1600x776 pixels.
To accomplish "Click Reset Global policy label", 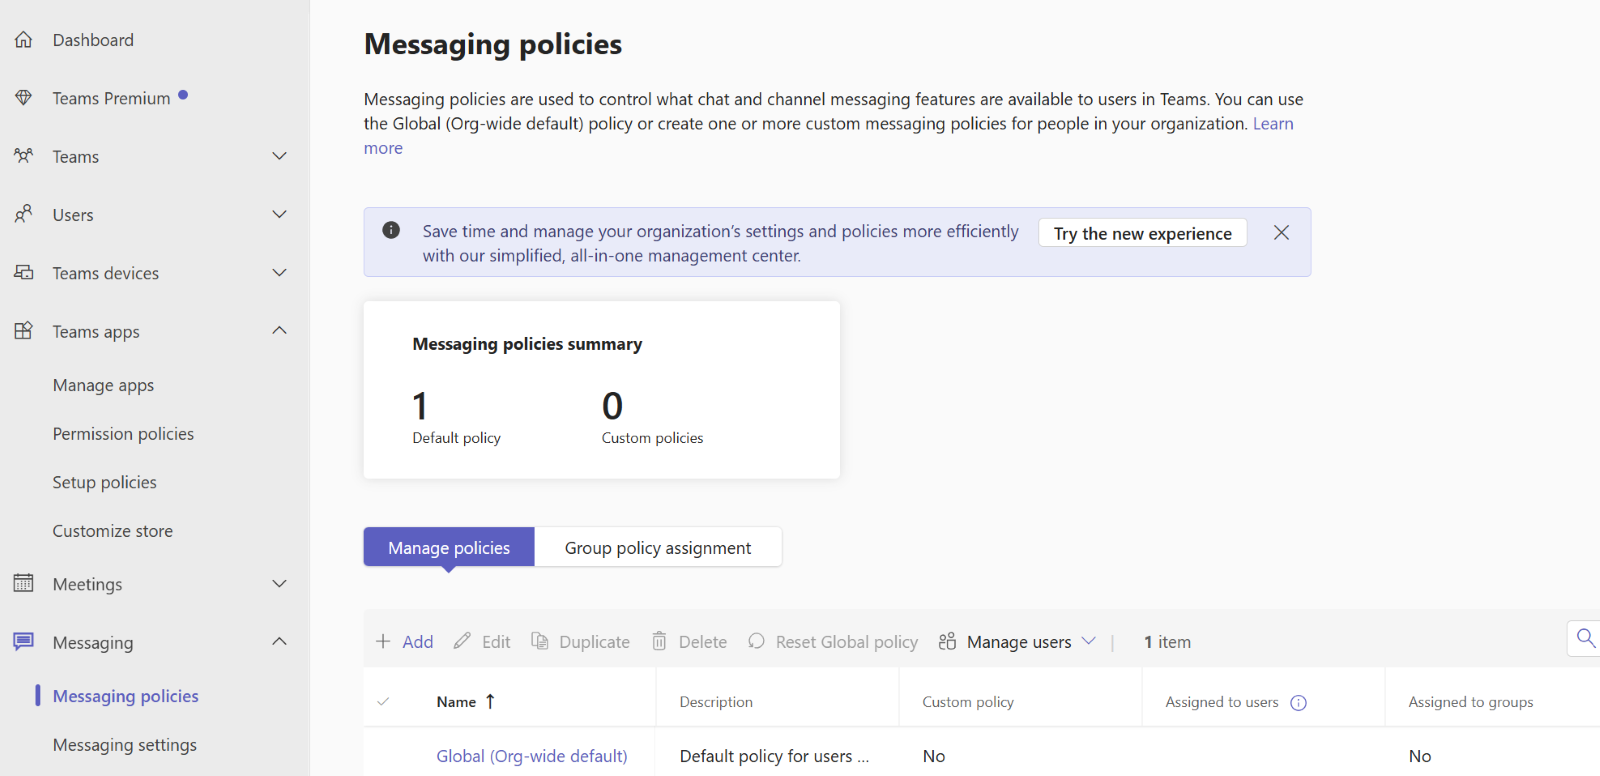I will (x=847, y=642).
